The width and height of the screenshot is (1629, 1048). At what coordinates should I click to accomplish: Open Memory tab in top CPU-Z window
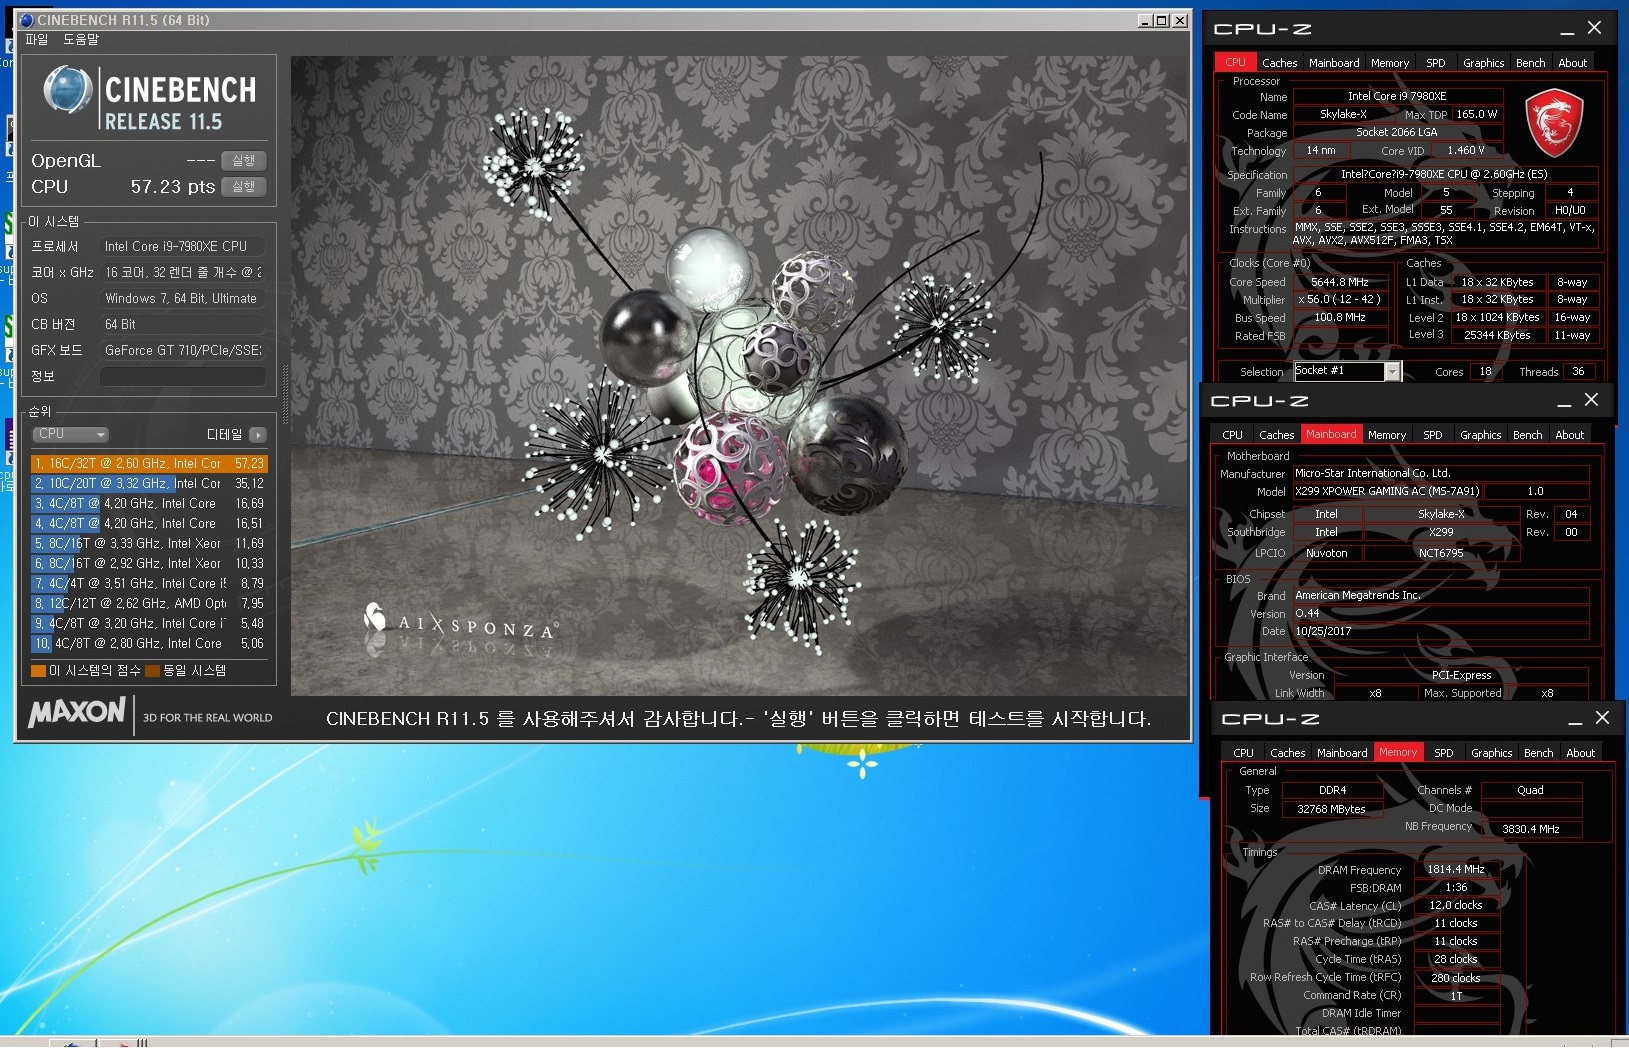[x=1390, y=63]
